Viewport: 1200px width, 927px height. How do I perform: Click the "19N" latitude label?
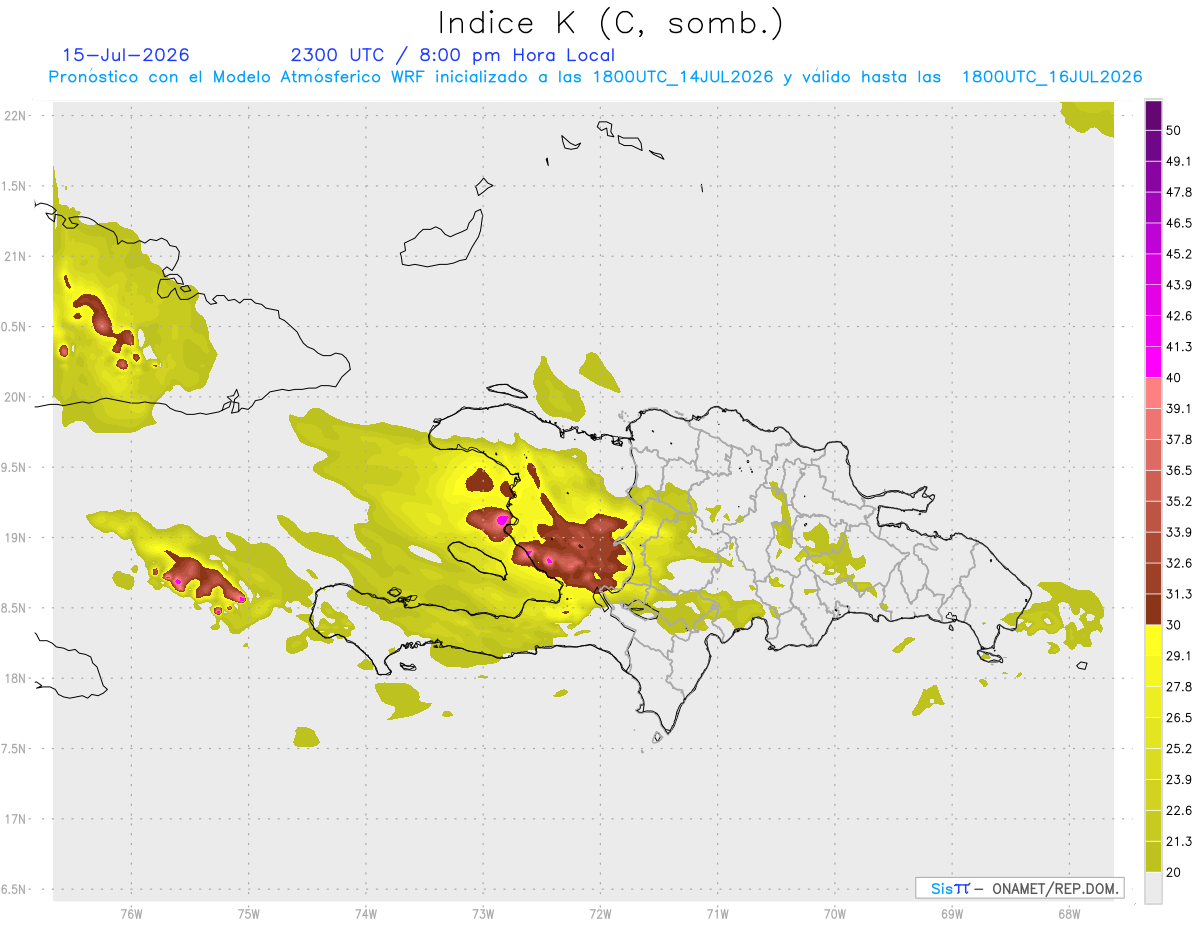(x=15, y=537)
